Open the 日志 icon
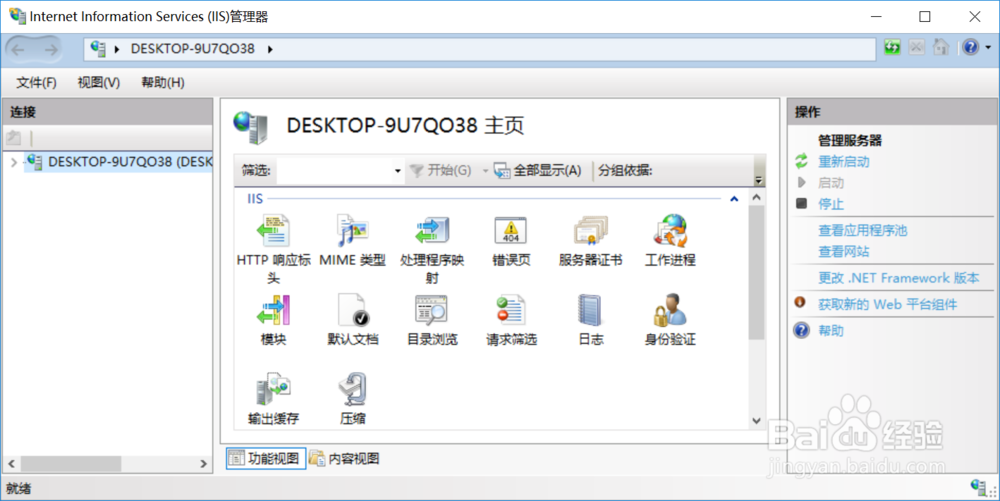Viewport: 1000px width, 501px height. pos(591,310)
